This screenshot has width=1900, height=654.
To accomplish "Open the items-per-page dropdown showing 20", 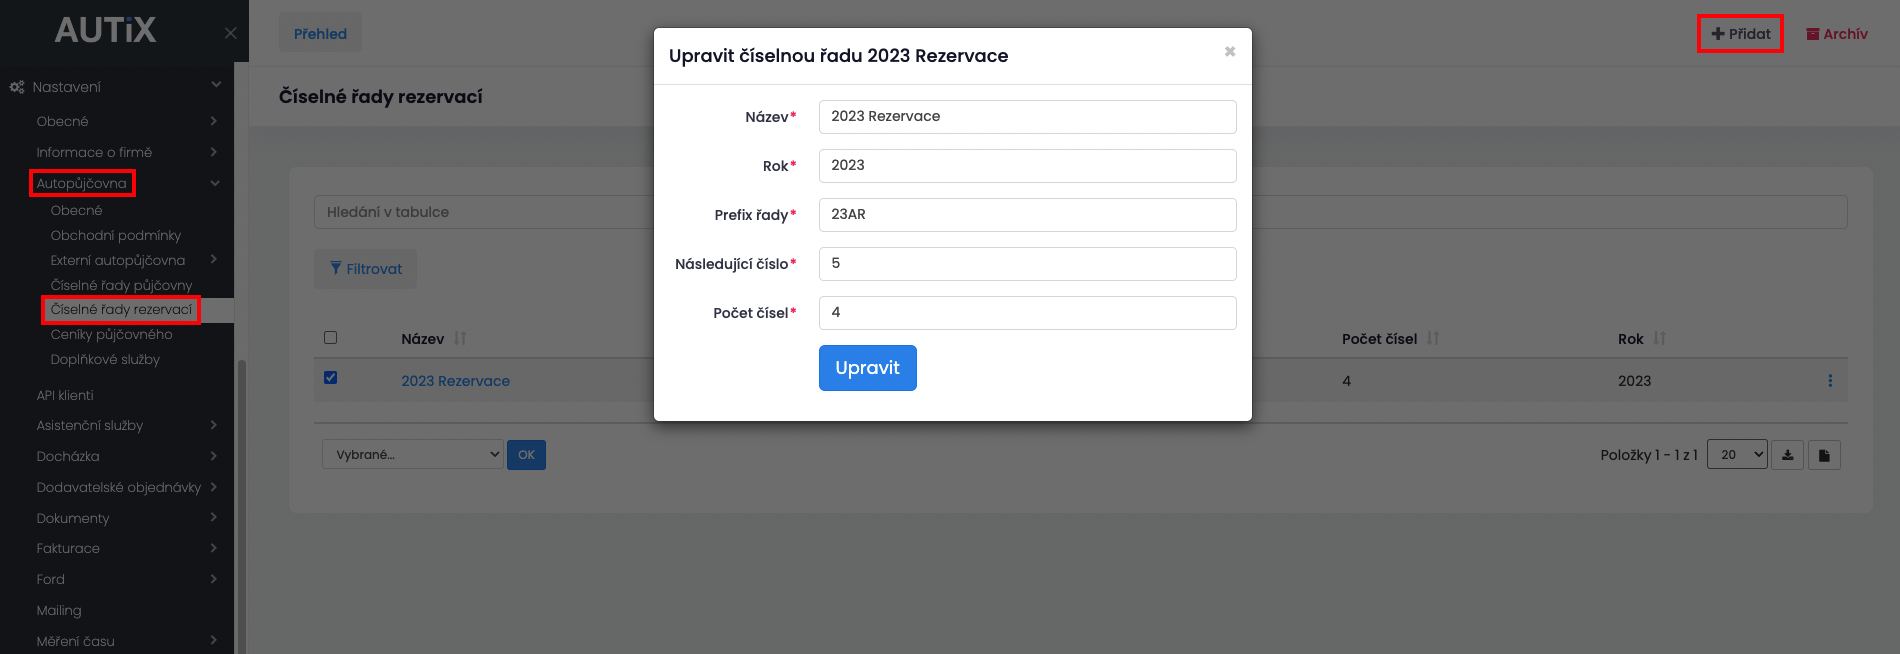I will click(1737, 455).
